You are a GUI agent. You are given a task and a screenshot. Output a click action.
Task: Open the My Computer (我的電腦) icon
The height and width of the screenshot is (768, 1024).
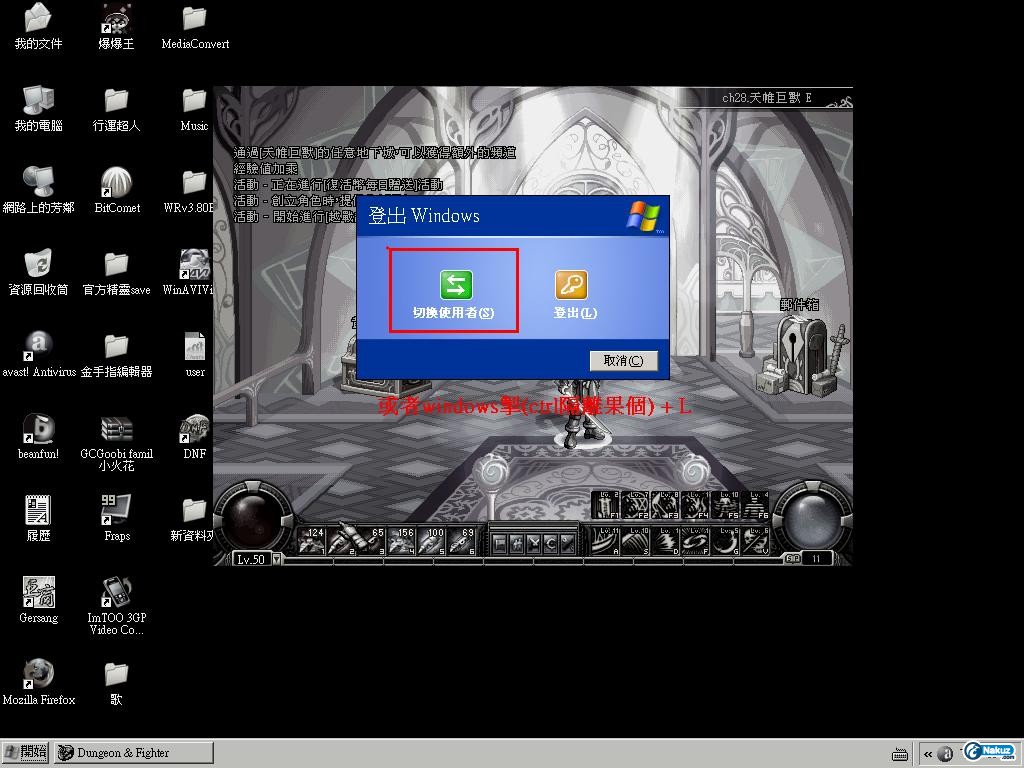click(38, 101)
